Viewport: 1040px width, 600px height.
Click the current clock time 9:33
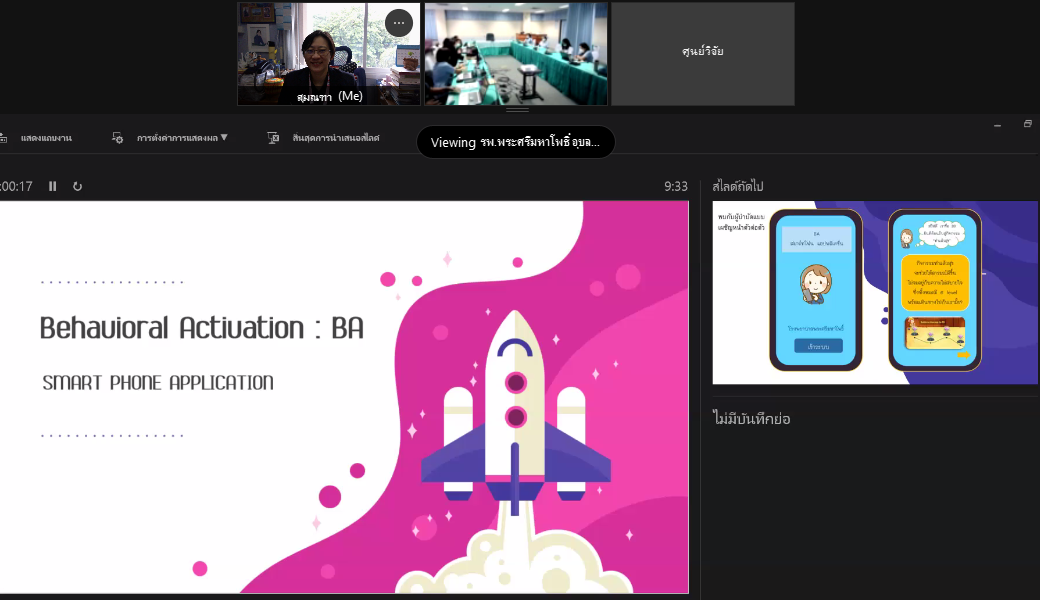coord(676,186)
